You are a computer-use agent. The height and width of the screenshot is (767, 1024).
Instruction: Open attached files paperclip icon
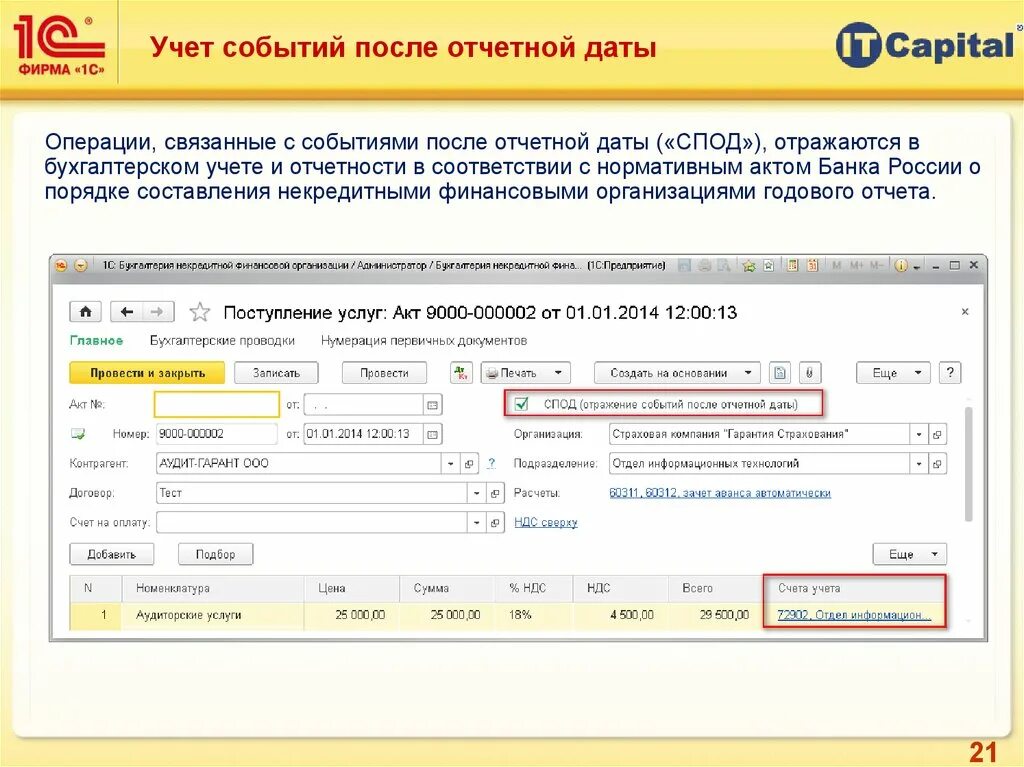[x=809, y=373]
